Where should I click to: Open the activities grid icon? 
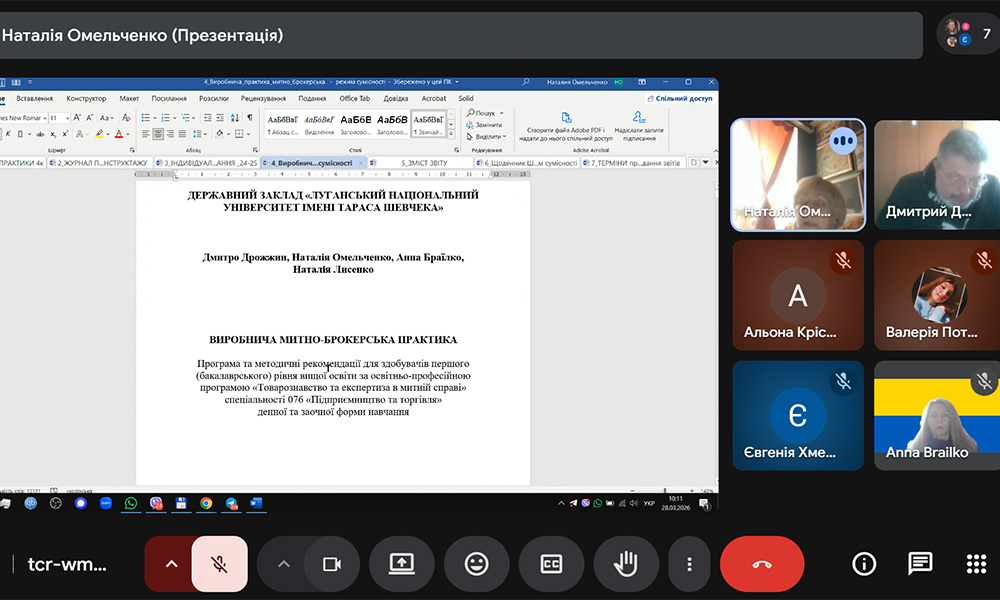coord(976,564)
